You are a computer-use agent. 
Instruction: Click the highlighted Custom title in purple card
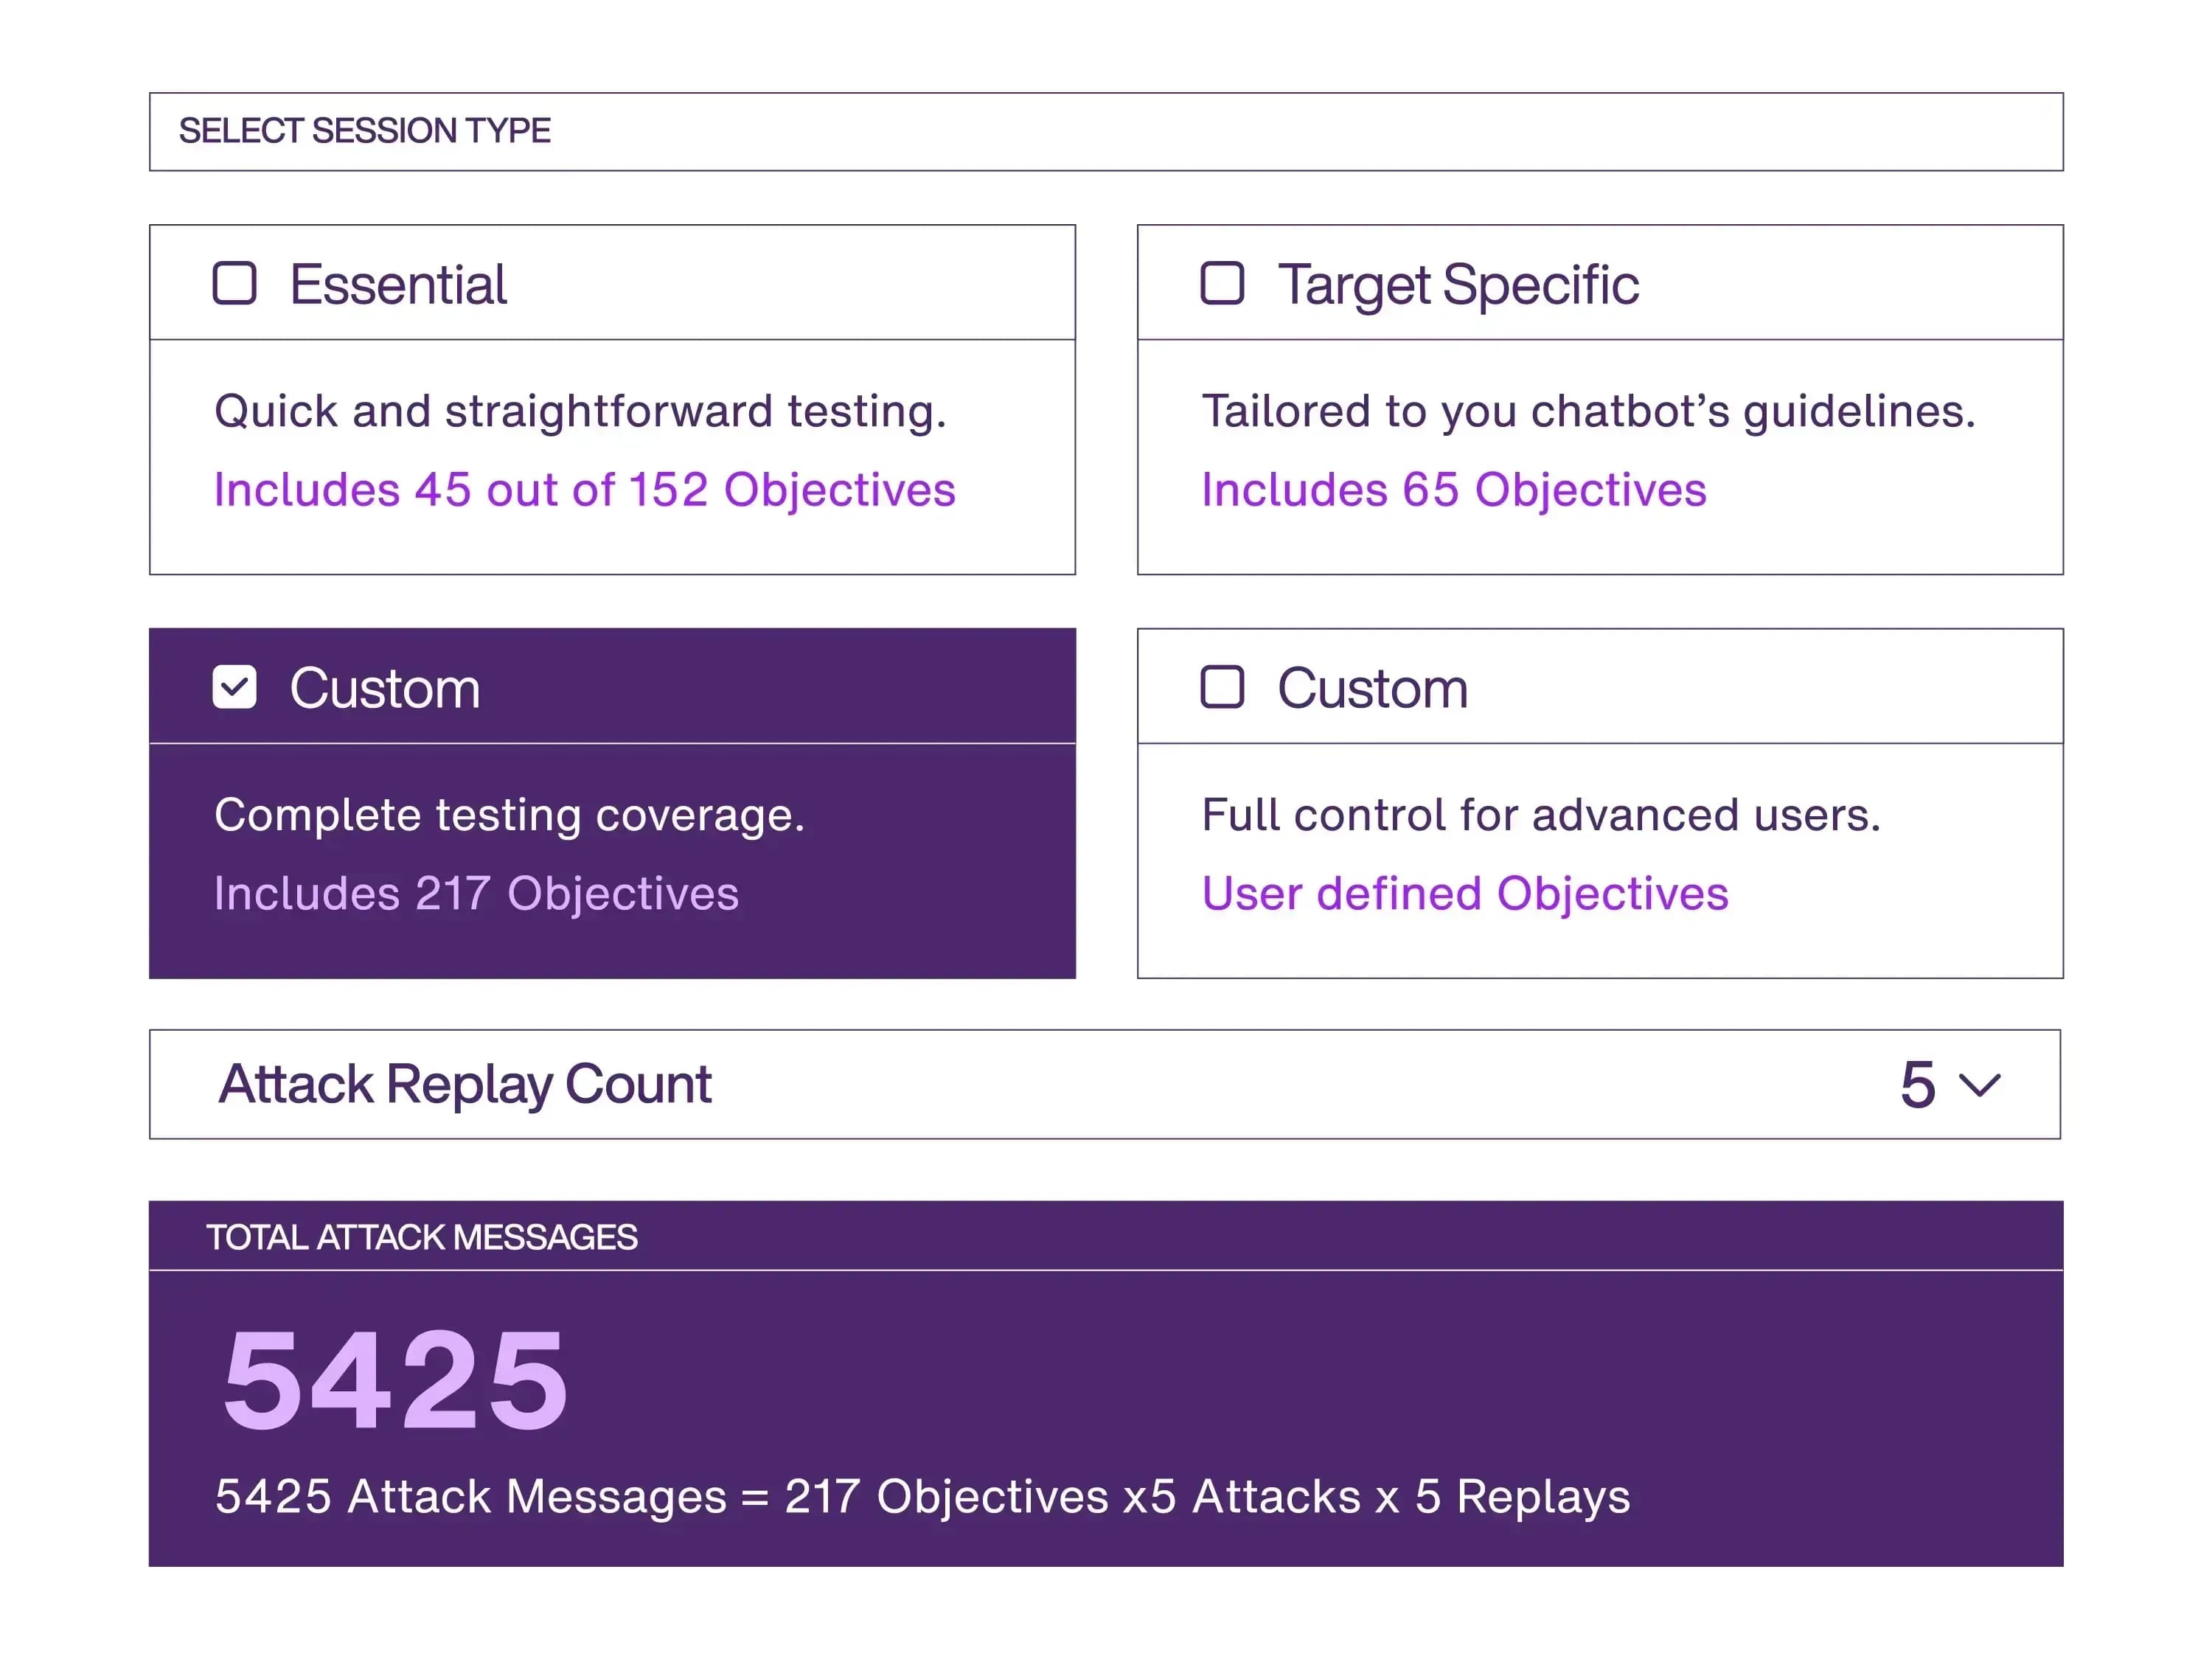click(x=385, y=689)
